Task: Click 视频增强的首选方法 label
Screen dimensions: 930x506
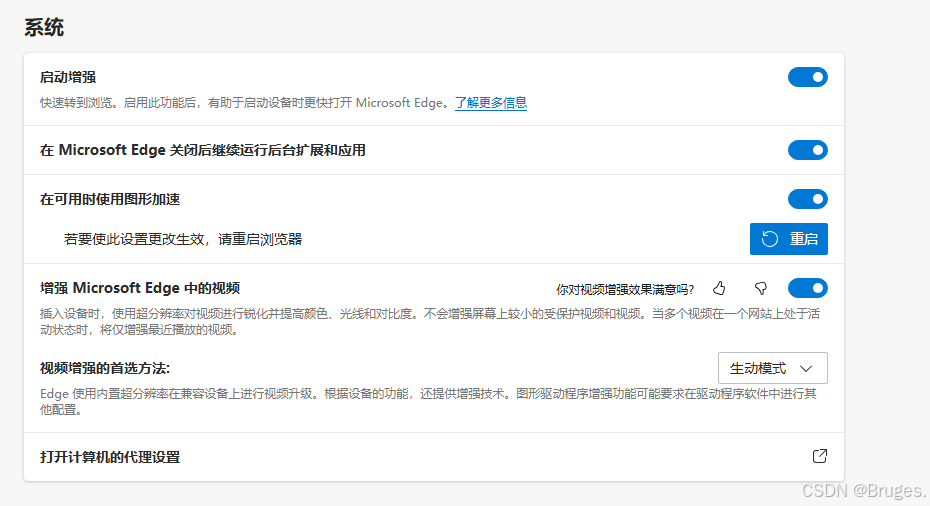Action: pyautogui.click(x=105, y=368)
